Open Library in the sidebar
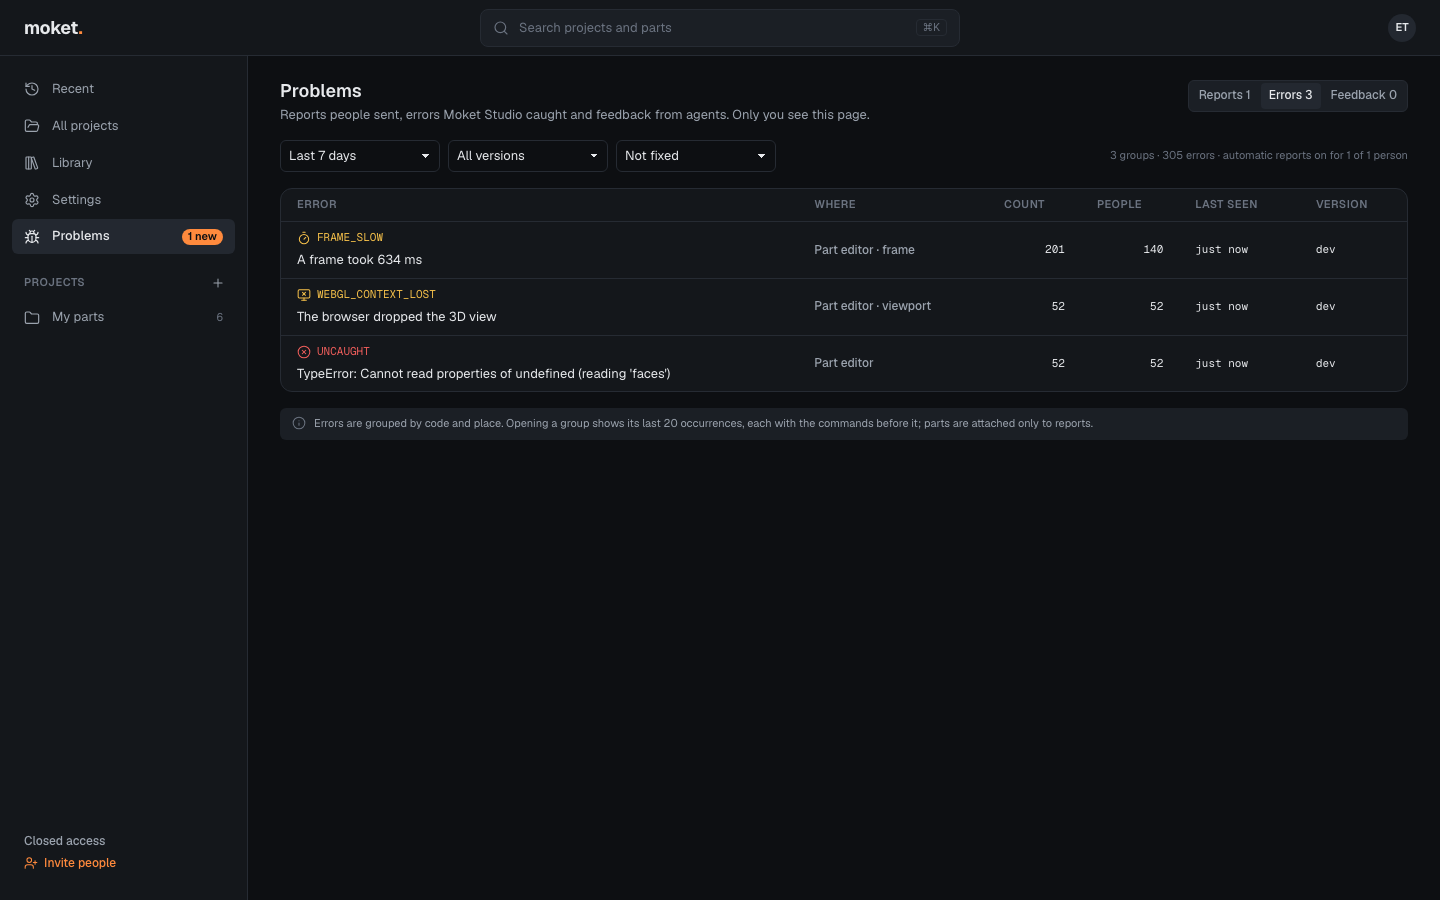1440x900 pixels. point(123,163)
